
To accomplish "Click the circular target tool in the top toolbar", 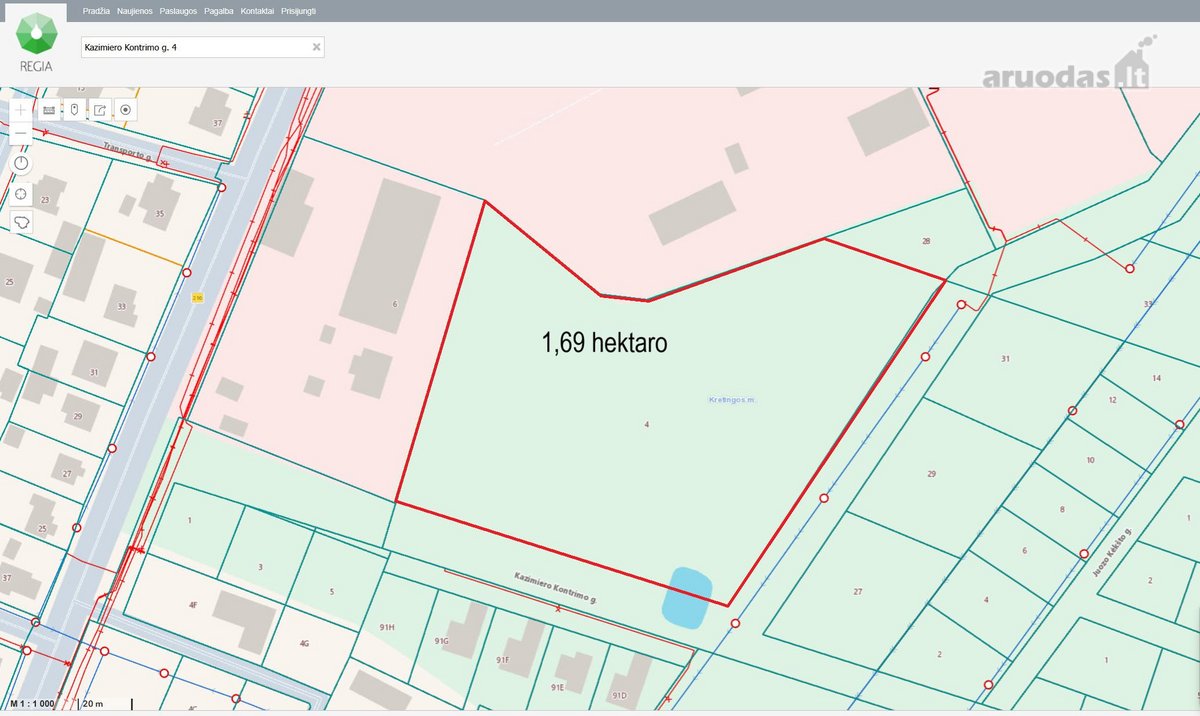I will [x=125, y=109].
